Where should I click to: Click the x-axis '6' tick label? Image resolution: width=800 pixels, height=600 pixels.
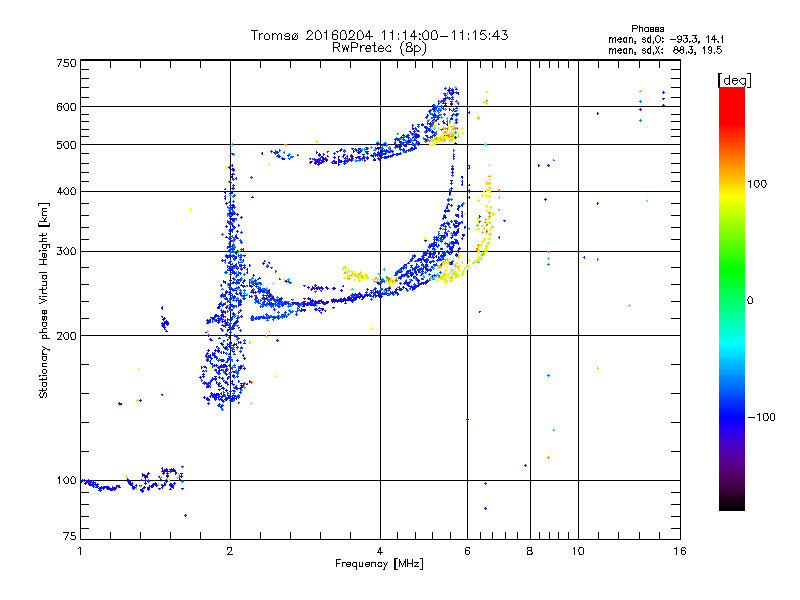(467, 551)
